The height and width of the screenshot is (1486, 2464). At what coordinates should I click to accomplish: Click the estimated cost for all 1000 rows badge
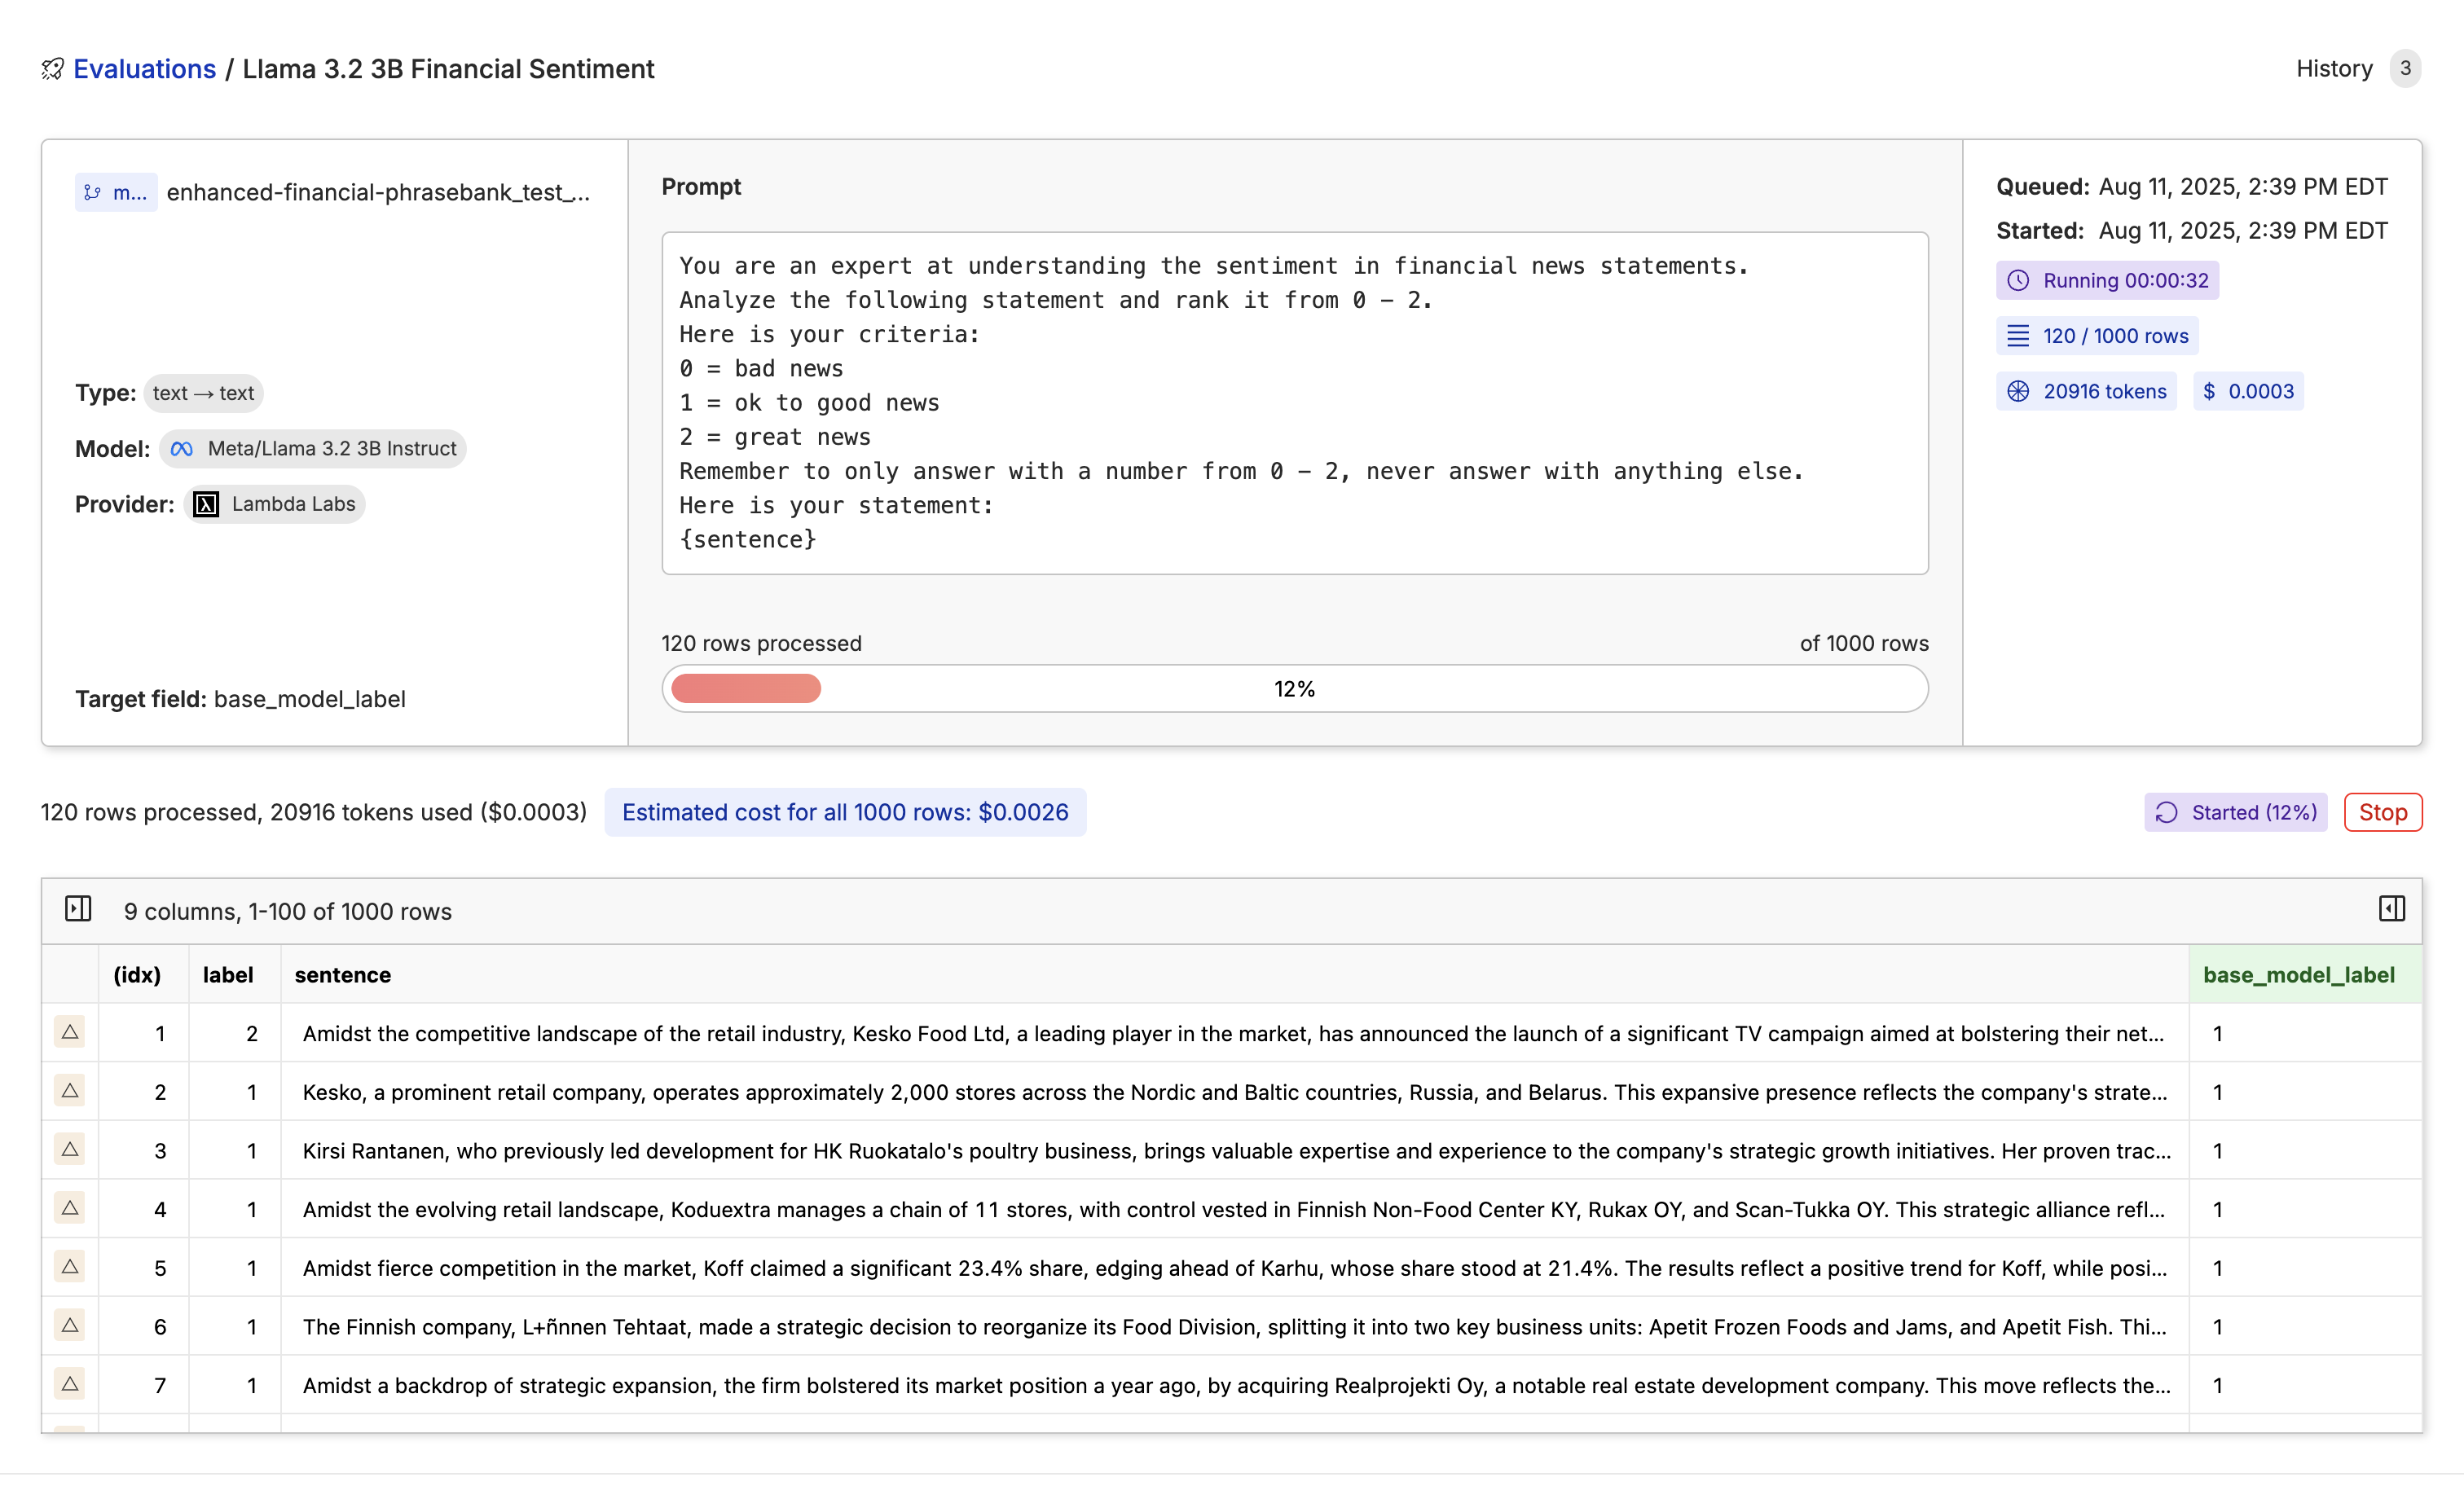click(845, 812)
